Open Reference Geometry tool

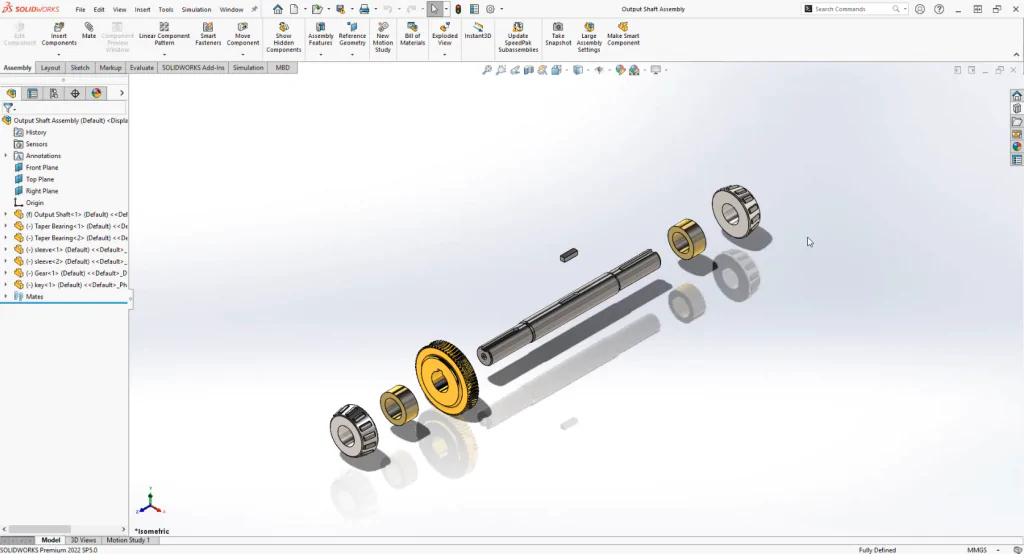click(352, 35)
